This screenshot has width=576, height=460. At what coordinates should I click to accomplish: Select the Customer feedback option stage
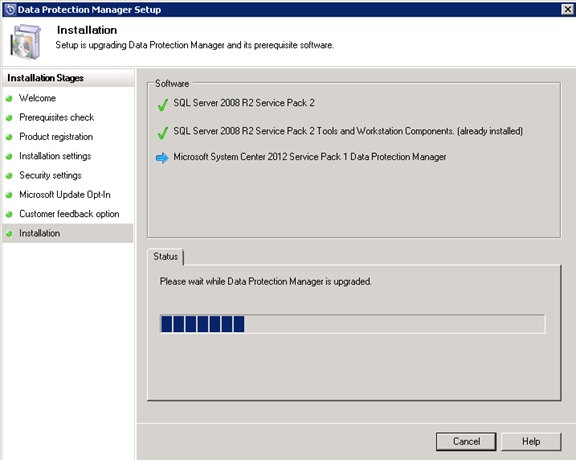[69, 214]
